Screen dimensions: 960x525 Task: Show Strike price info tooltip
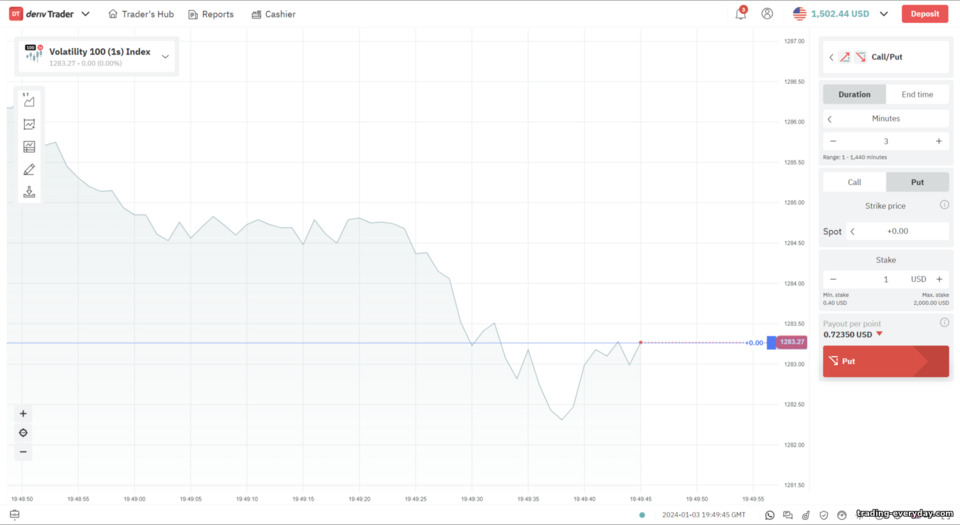click(x=944, y=205)
